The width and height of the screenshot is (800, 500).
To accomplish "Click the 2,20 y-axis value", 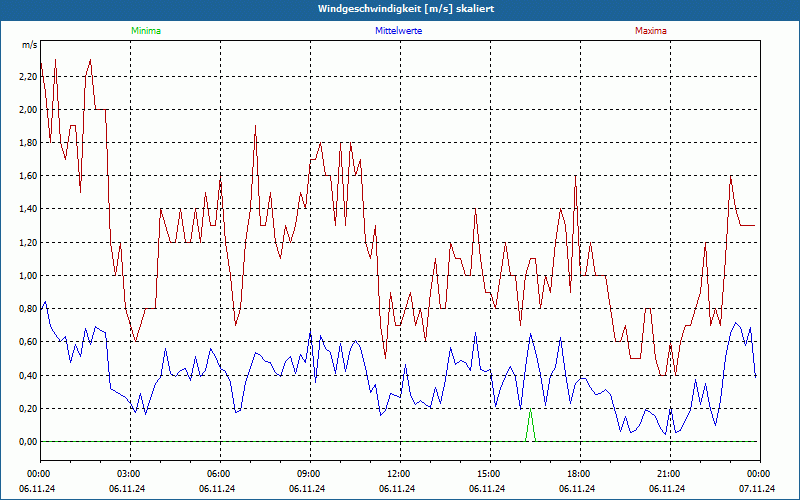I will [x=28, y=77].
